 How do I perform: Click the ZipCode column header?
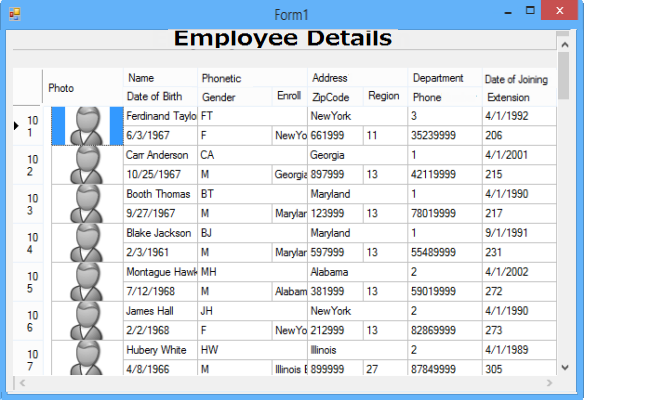pos(335,97)
